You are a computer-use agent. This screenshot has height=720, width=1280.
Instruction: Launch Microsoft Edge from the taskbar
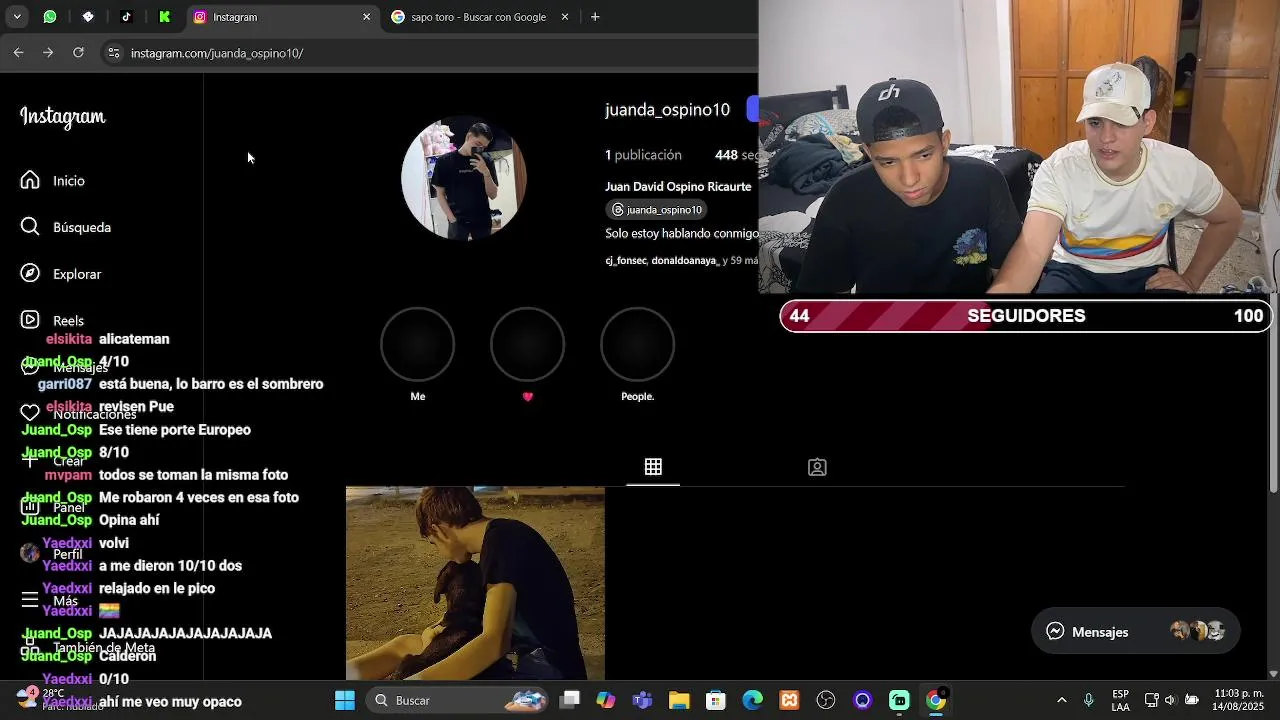[752, 700]
